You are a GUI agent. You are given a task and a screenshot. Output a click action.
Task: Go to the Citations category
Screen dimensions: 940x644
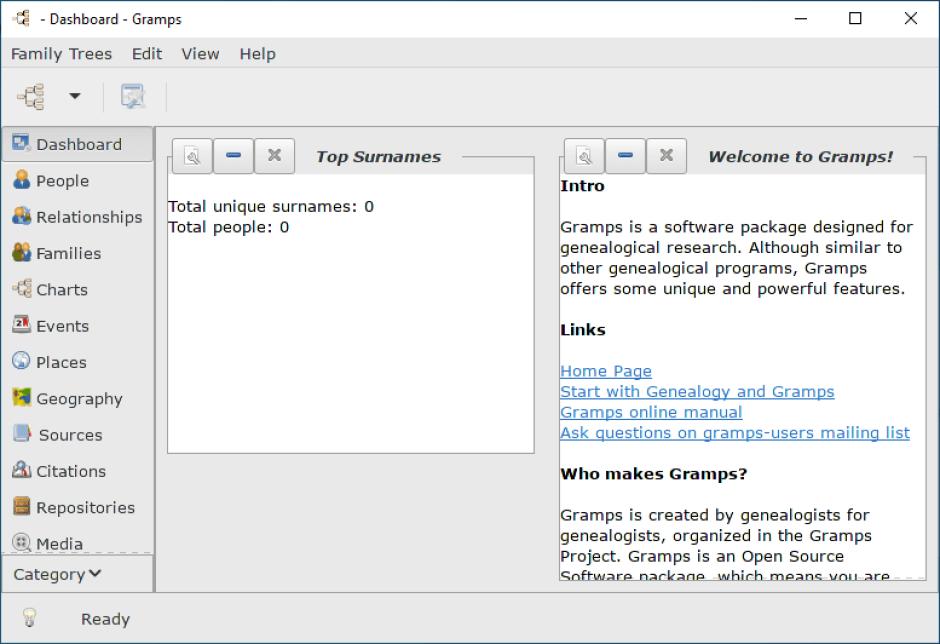pos(77,471)
